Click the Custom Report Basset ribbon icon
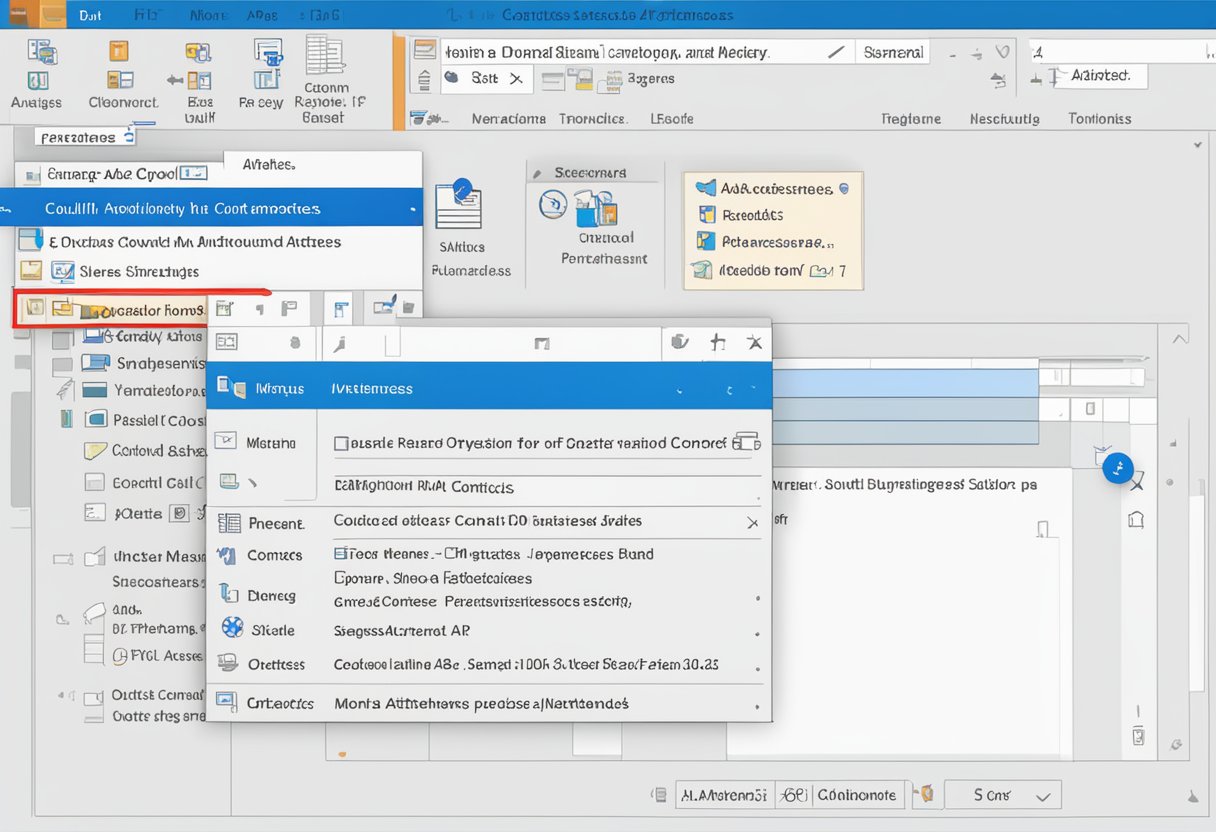 (x=326, y=70)
